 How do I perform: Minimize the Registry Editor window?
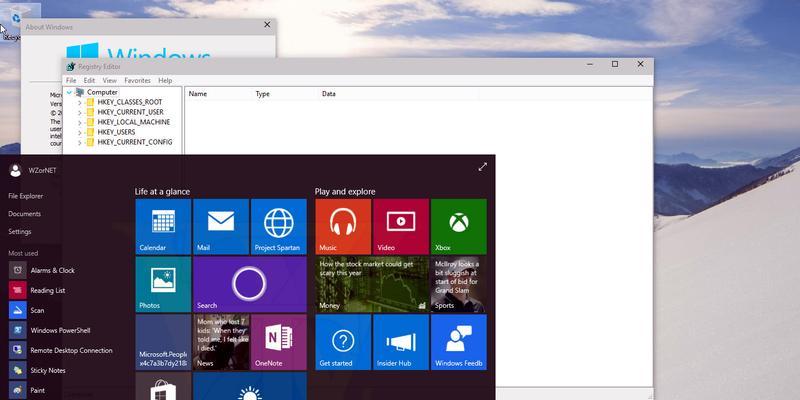pos(590,64)
